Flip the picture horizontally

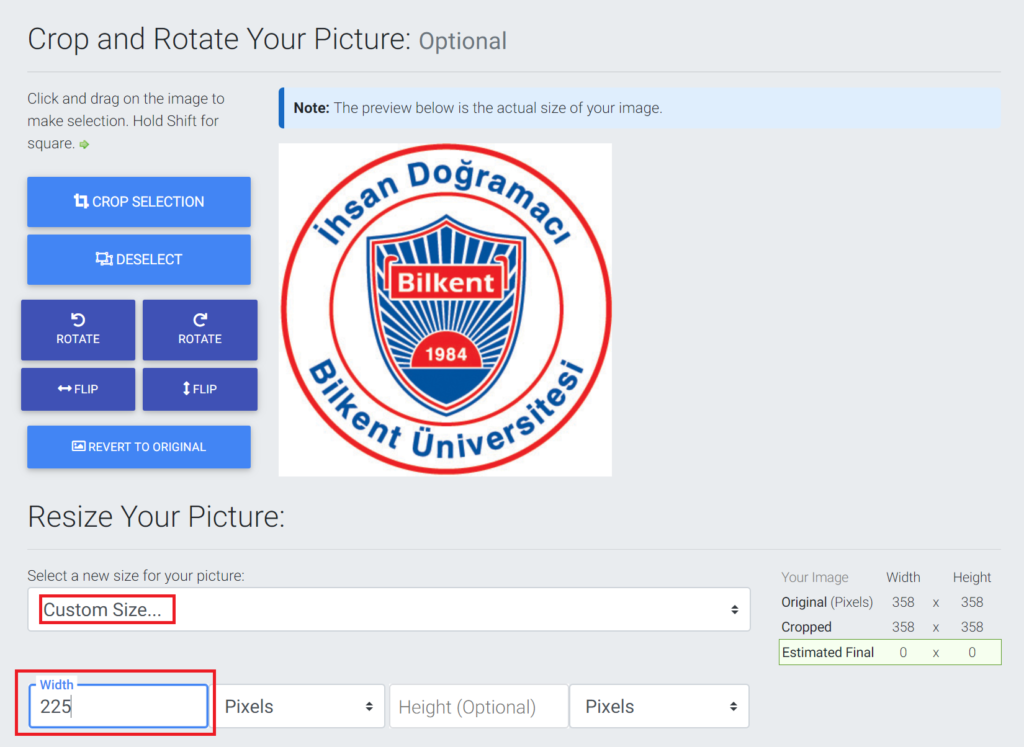pyautogui.click(x=78, y=389)
